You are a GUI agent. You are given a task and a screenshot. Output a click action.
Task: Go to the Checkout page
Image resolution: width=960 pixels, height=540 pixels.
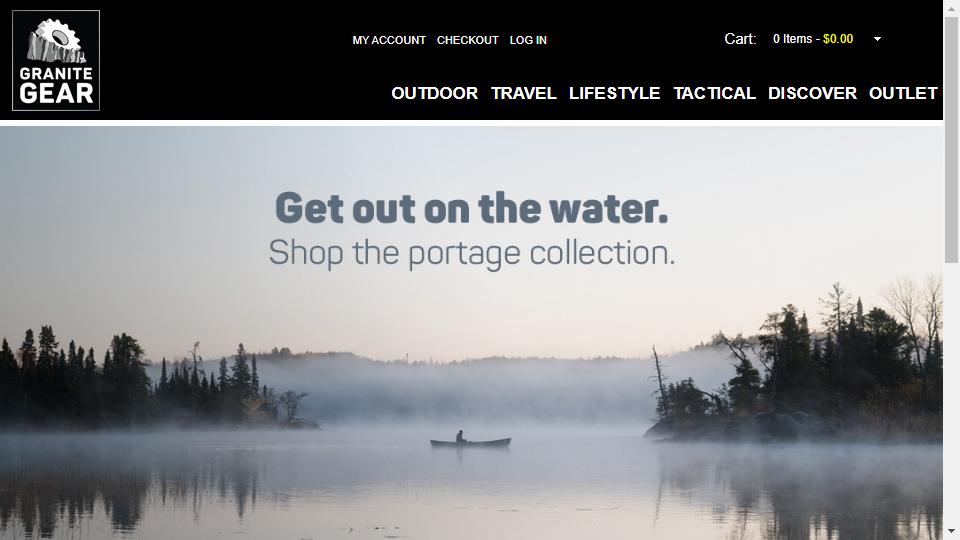tap(468, 40)
